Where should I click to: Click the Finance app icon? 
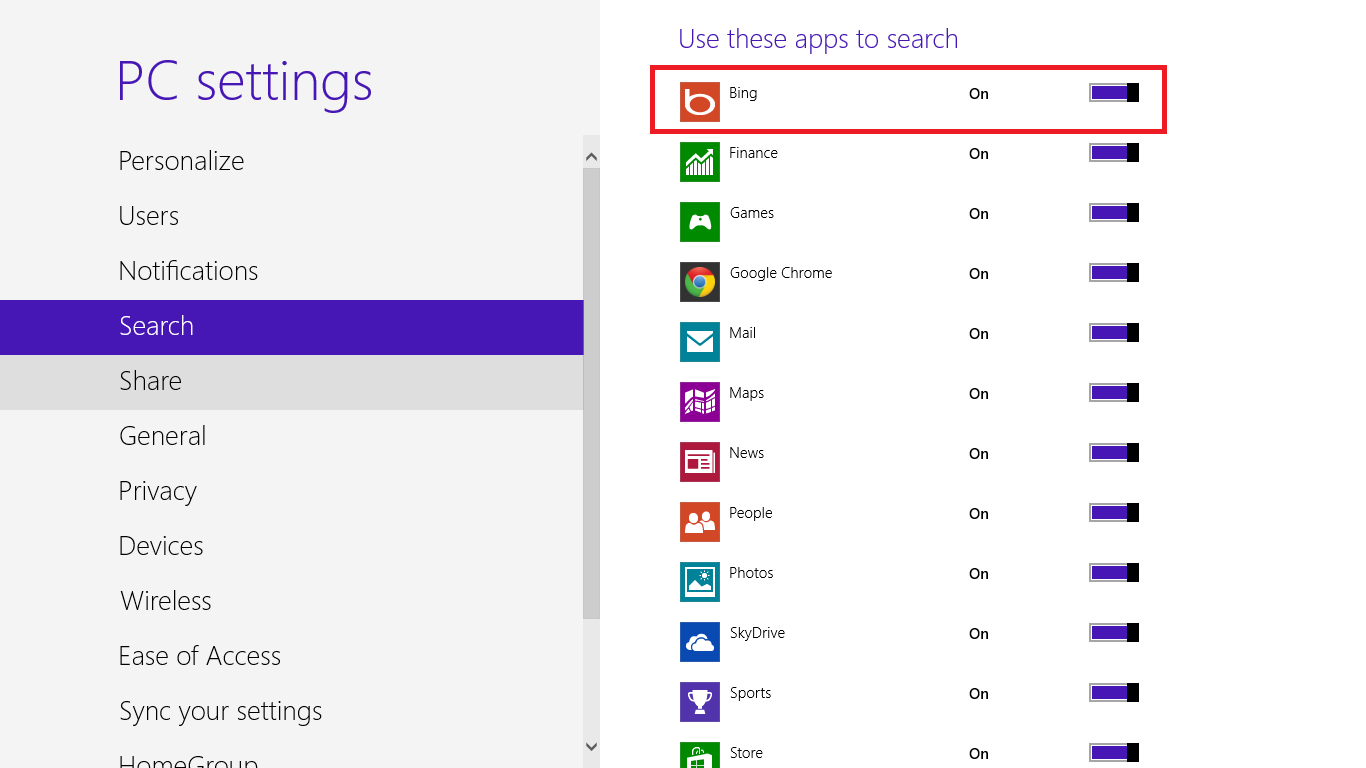(x=700, y=162)
